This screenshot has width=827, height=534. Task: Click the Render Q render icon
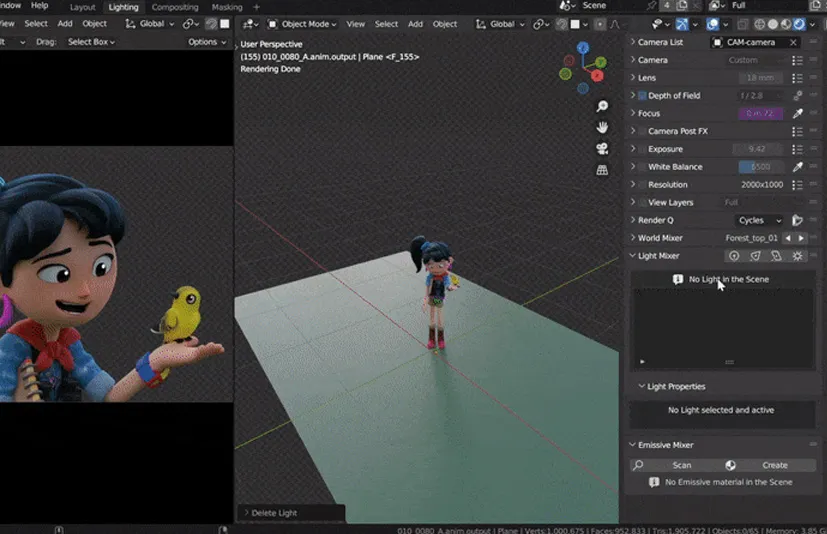[797, 220]
